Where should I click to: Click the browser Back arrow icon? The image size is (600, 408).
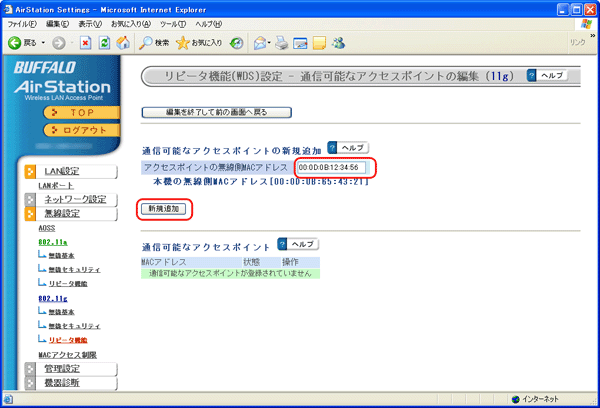pos(15,43)
